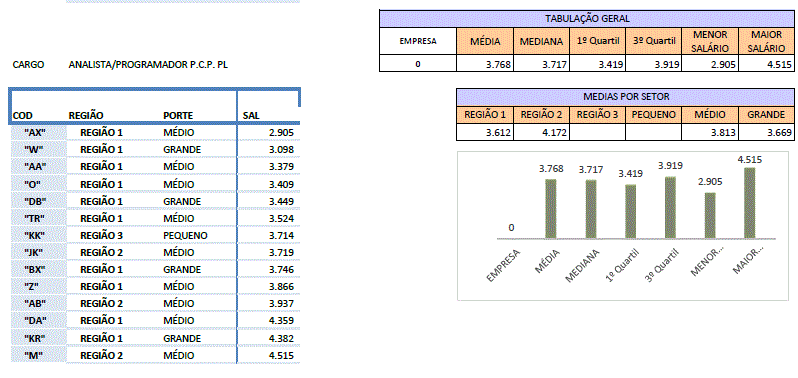Select the MENOR SALÁRIO header cell

[710, 42]
